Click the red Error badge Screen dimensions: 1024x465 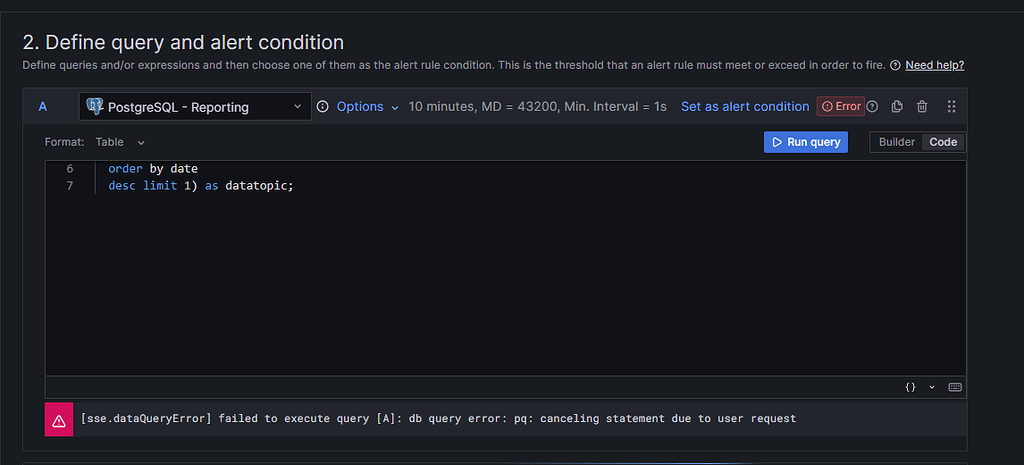(840, 106)
